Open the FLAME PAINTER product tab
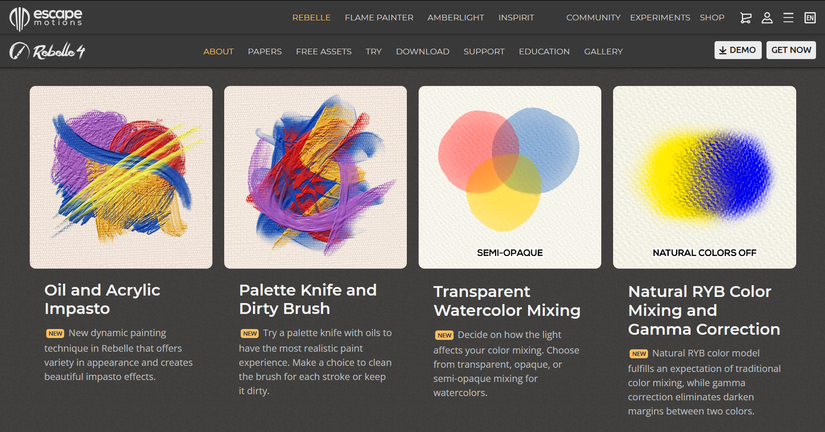Image resolution: width=825 pixels, height=432 pixels. click(379, 17)
